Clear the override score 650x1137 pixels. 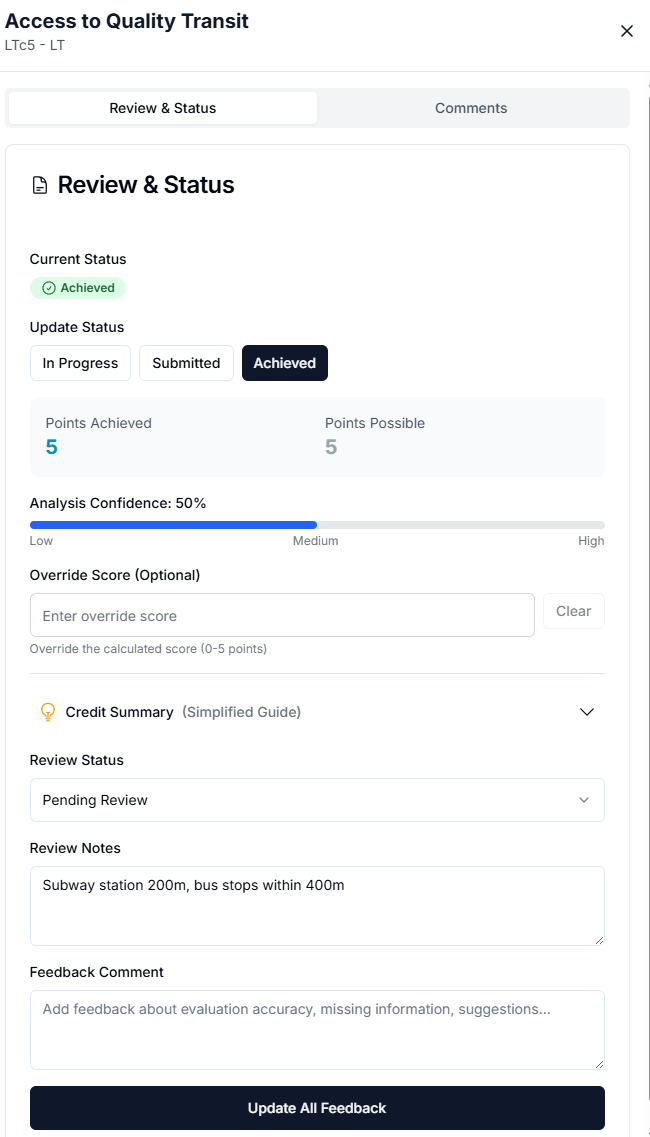pyautogui.click(x=573, y=611)
